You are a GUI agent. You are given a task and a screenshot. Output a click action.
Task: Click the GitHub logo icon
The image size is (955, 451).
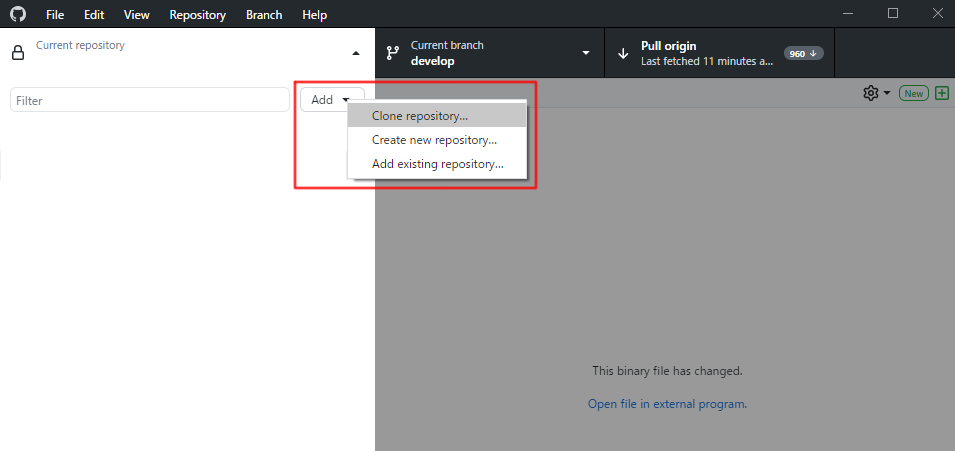[x=18, y=14]
